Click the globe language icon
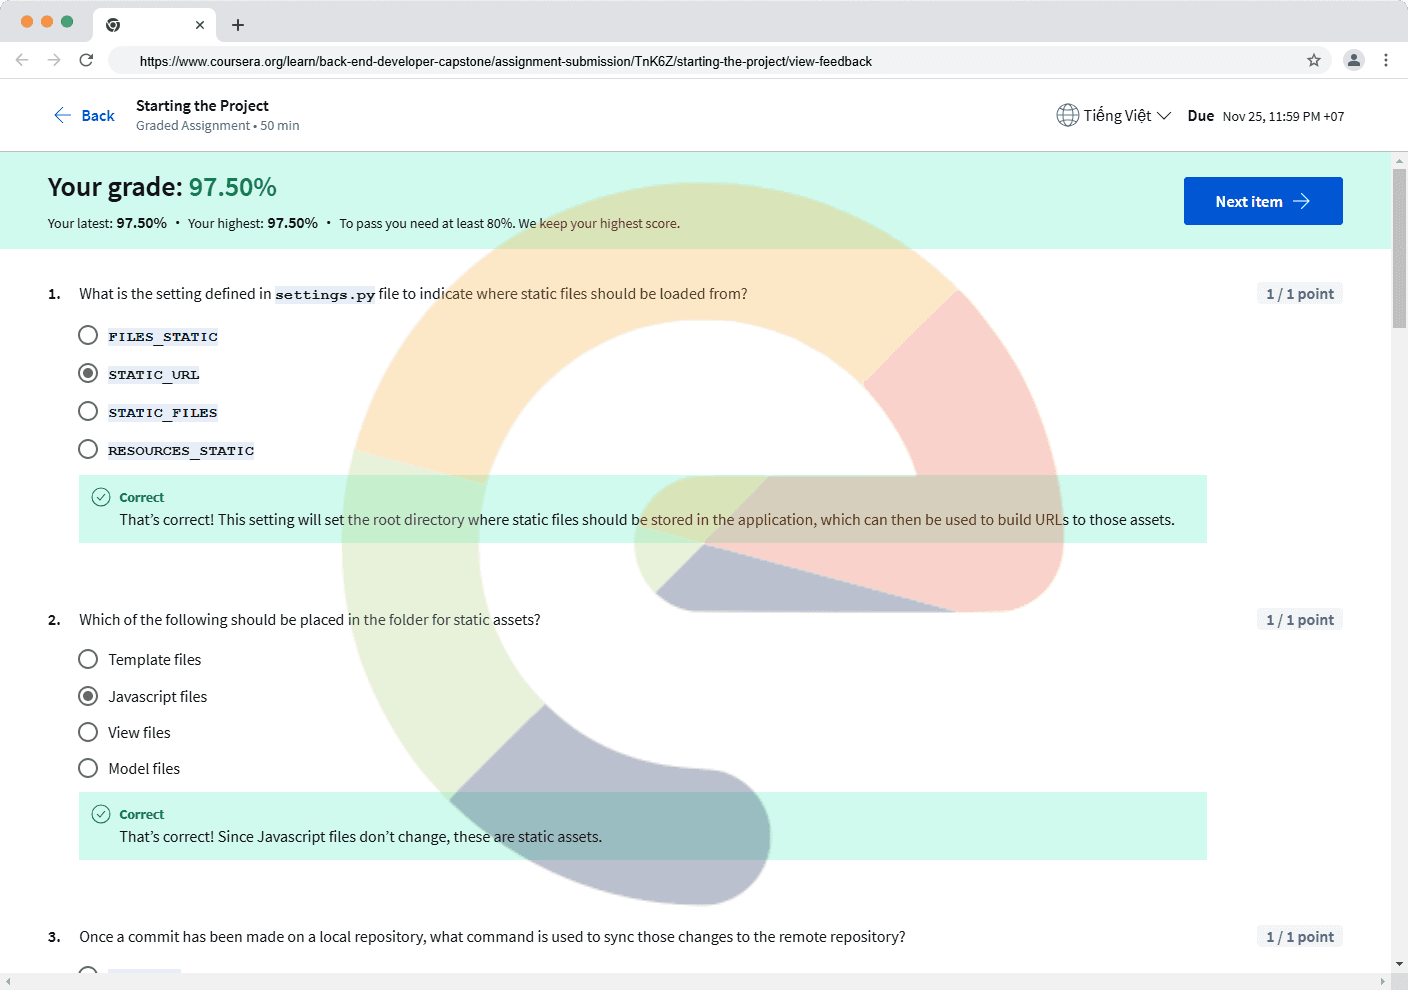Screen dimensions: 1408x990 pyautogui.click(x=1067, y=115)
